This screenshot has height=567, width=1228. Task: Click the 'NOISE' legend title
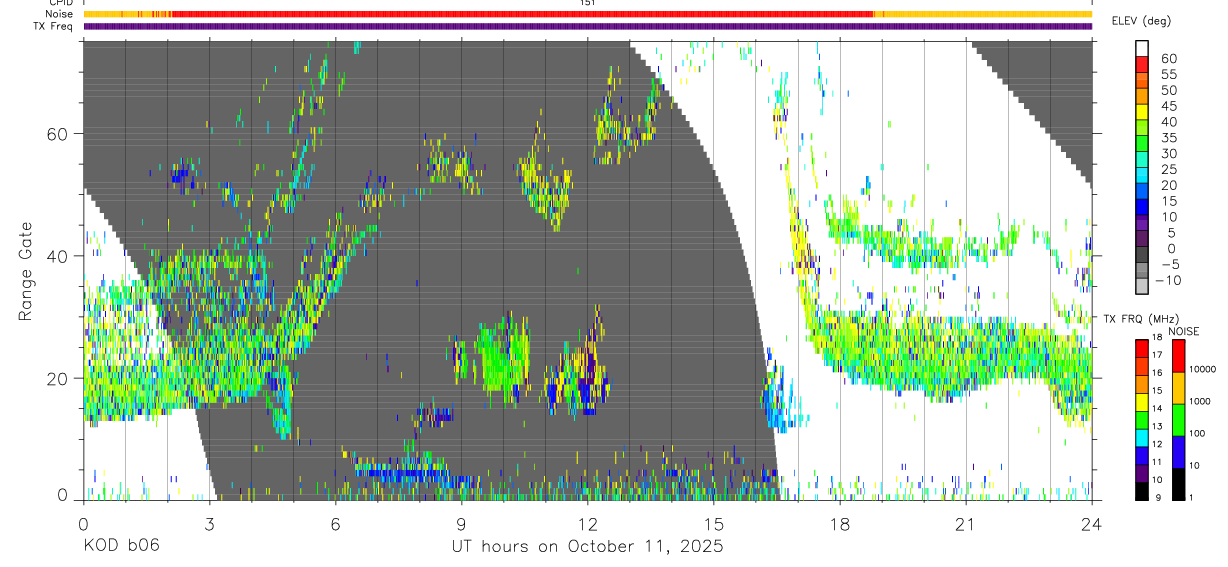[1183, 331]
